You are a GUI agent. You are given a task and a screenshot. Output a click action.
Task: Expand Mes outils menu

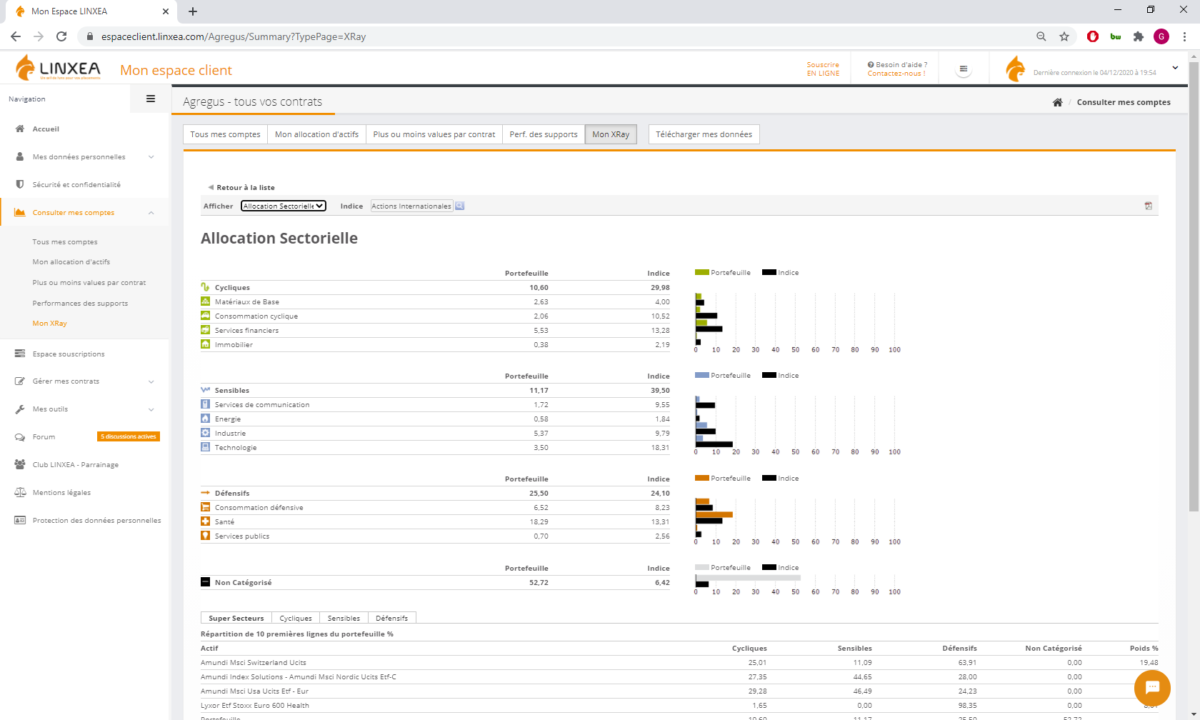[x=86, y=409]
